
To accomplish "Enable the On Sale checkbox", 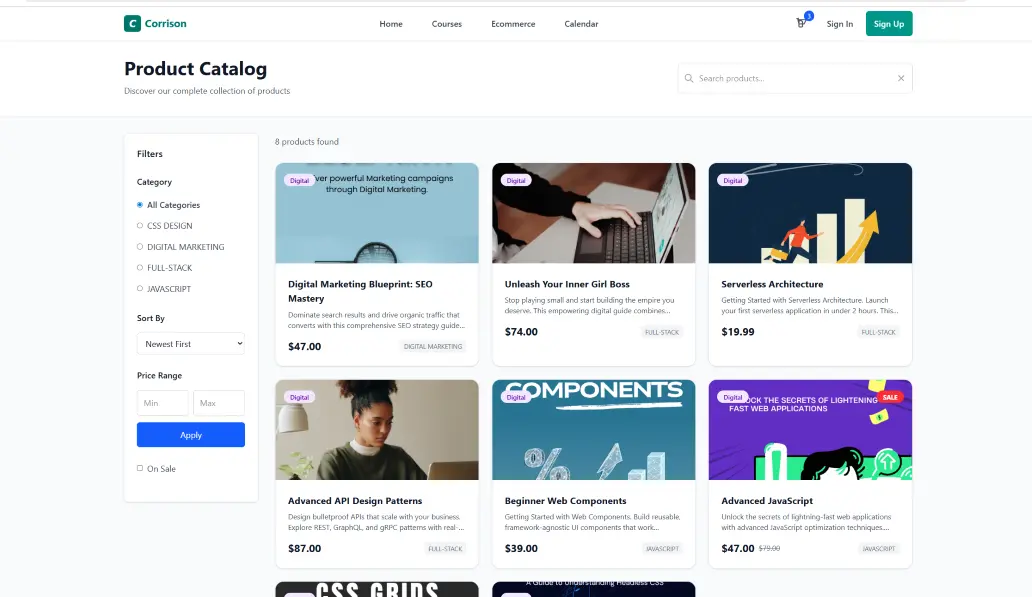I will [140, 468].
